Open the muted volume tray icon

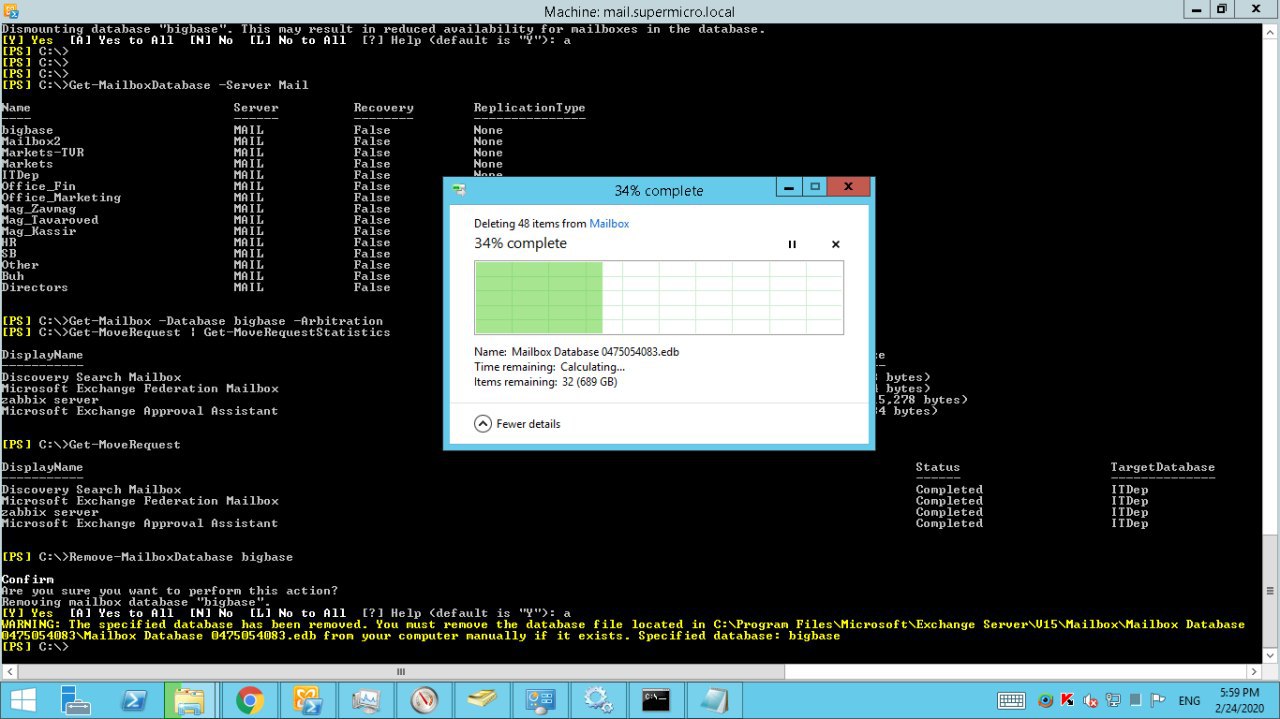1090,700
